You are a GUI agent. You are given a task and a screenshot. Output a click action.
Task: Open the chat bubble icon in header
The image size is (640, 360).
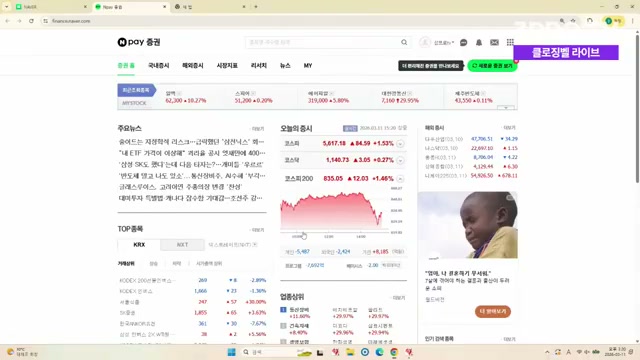coord(463,42)
